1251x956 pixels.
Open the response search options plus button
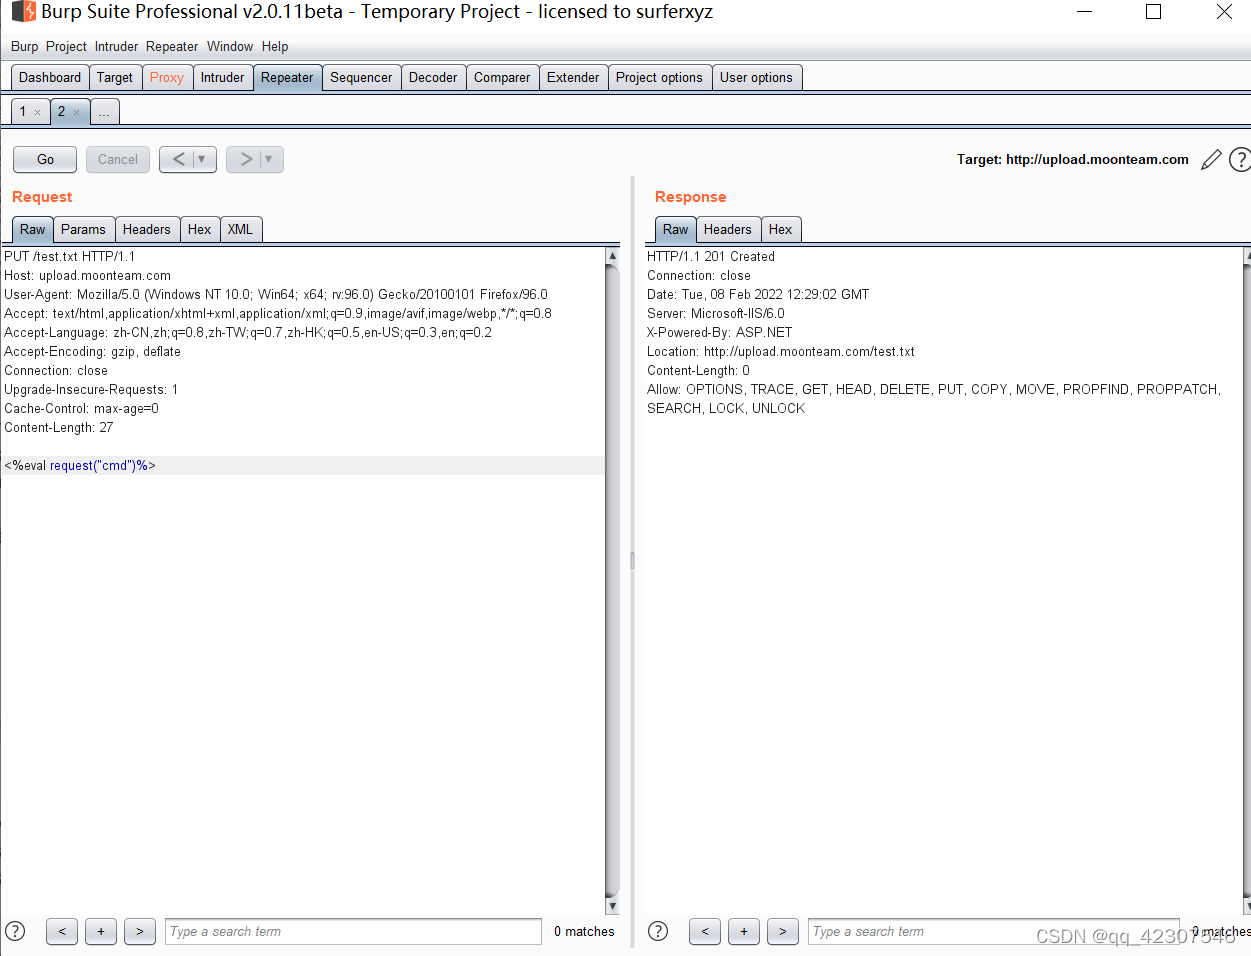(x=744, y=931)
